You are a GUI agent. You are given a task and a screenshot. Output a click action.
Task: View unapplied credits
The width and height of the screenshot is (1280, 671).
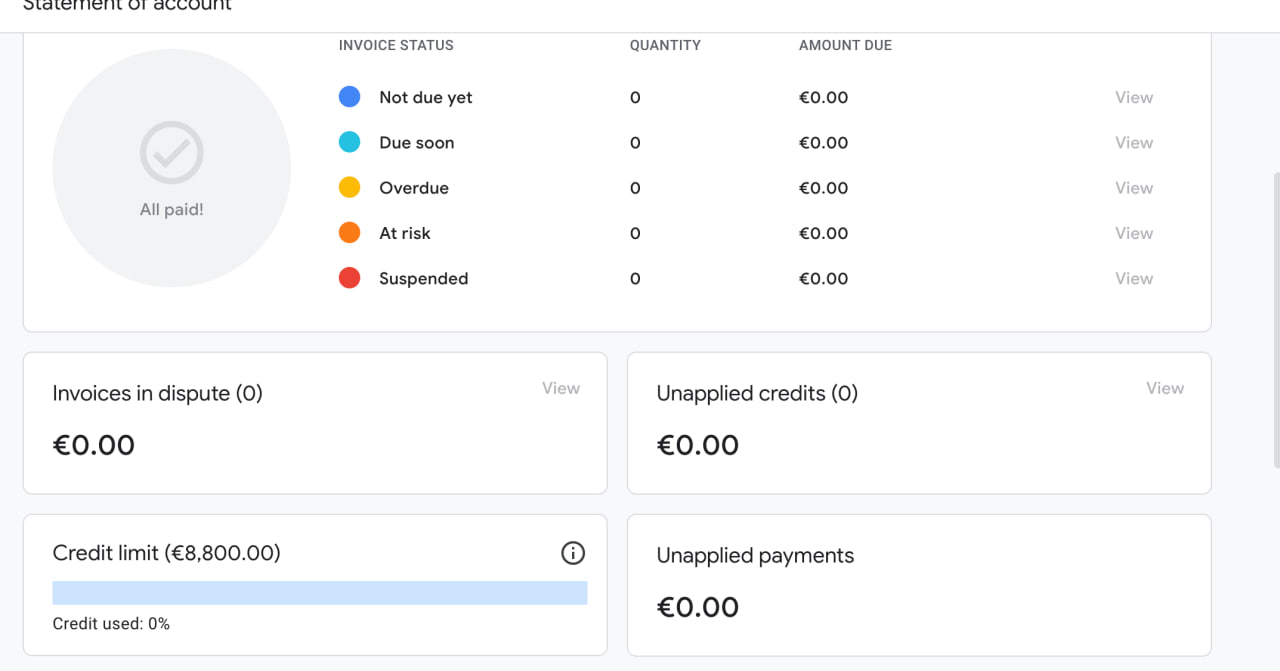pos(1165,388)
